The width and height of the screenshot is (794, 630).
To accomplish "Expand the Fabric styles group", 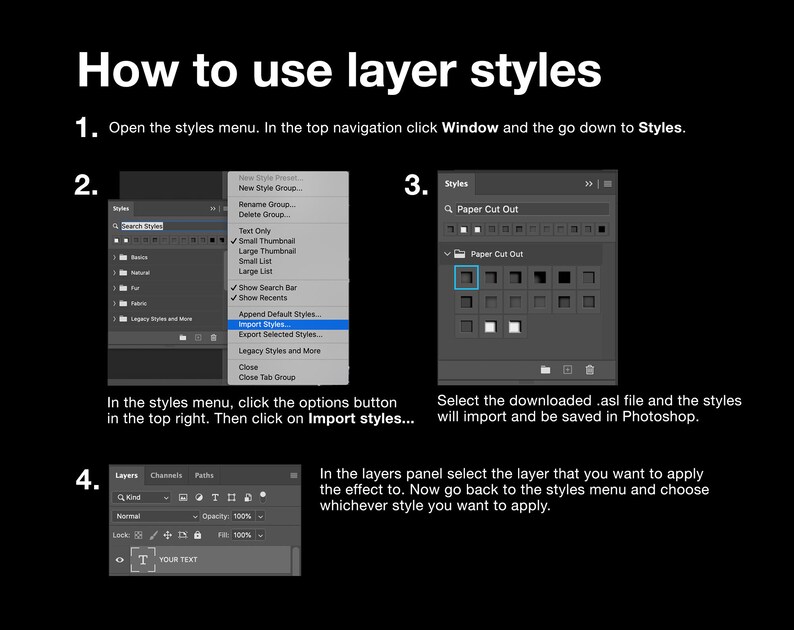I will point(114,303).
